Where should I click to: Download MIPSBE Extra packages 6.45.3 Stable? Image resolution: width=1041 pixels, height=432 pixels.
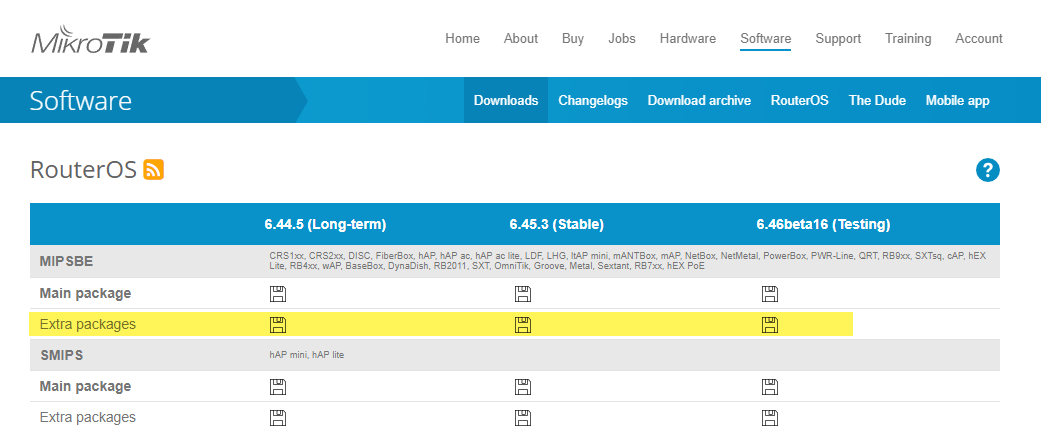(x=523, y=324)
